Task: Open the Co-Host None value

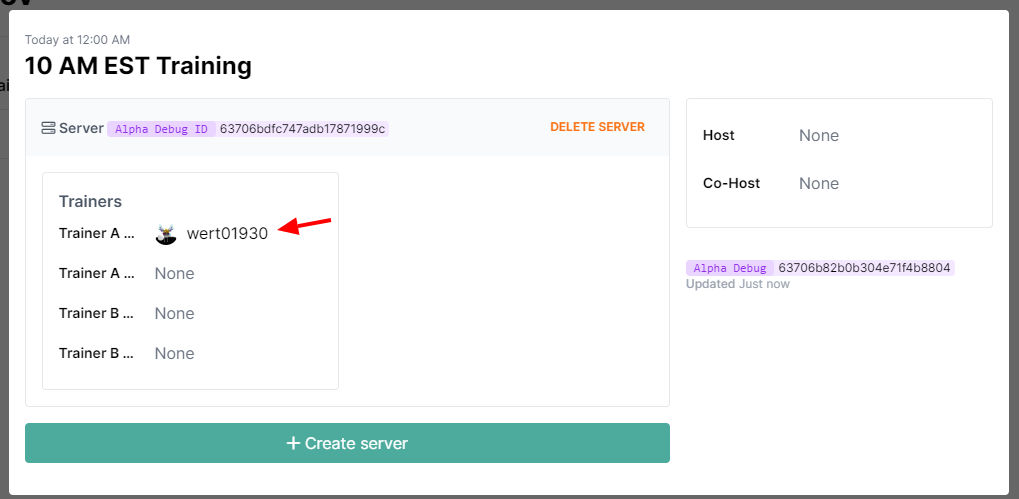Action: pos(818,184)
